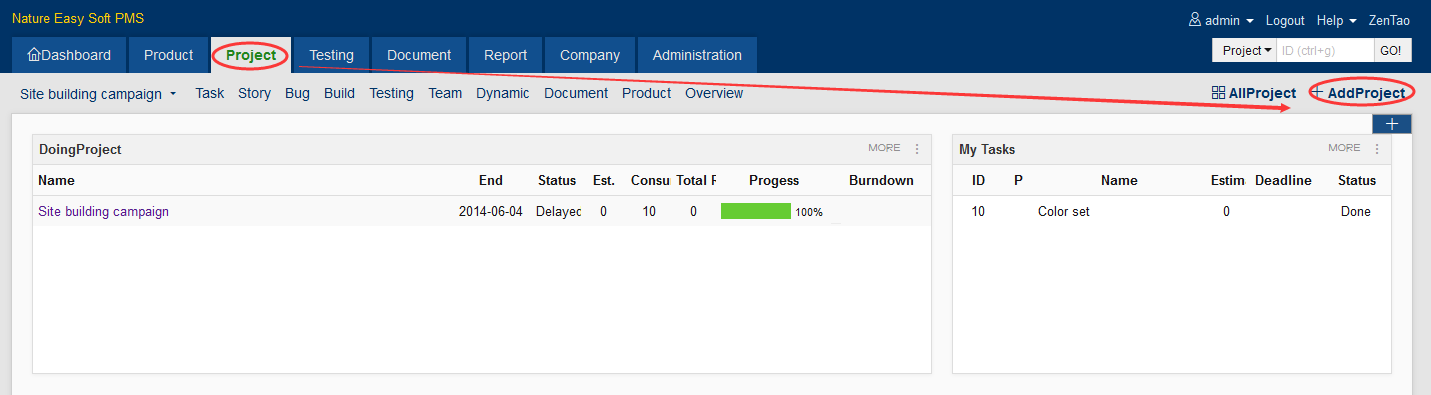Click the admin user icon
Image resolution: width=1431 pixels, height=395 pixels.
tap(1194, 20)
